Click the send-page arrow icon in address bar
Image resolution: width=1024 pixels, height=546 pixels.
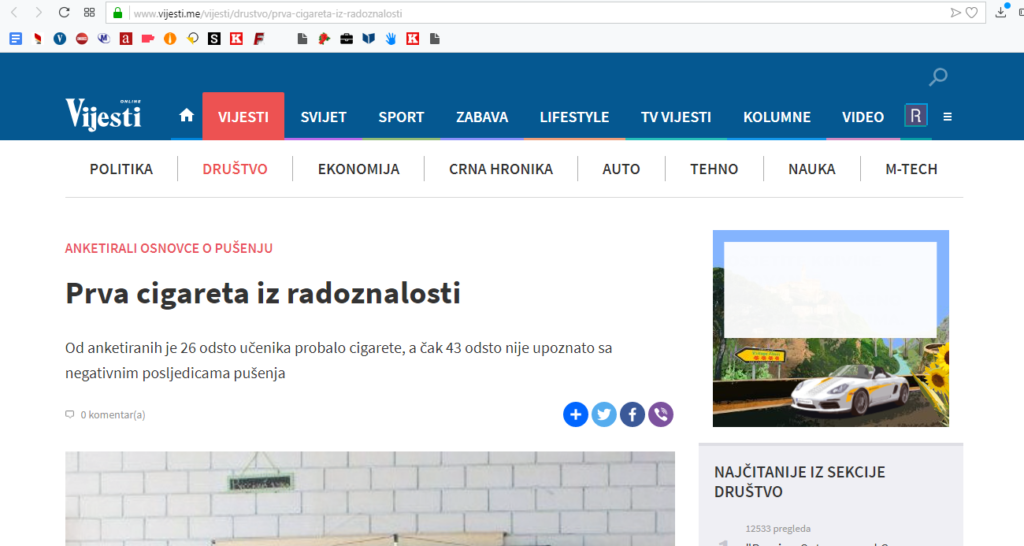pyautogui.click(x=955, y=12)
